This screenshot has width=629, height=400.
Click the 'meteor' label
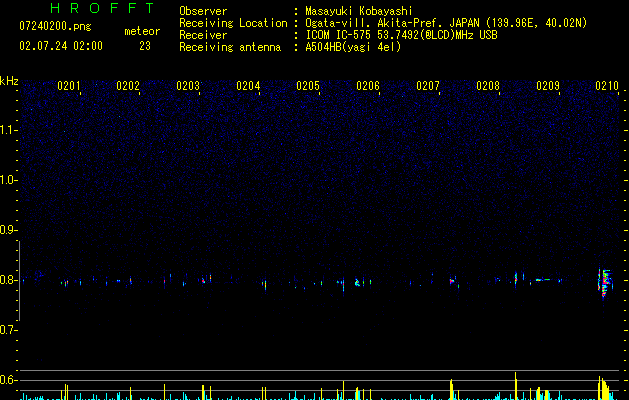(142, 31)
